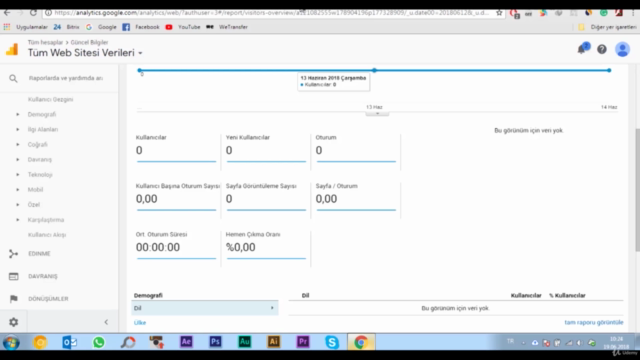Open the Bitrix bookmark
640x360 pixels.
point(67,27)
